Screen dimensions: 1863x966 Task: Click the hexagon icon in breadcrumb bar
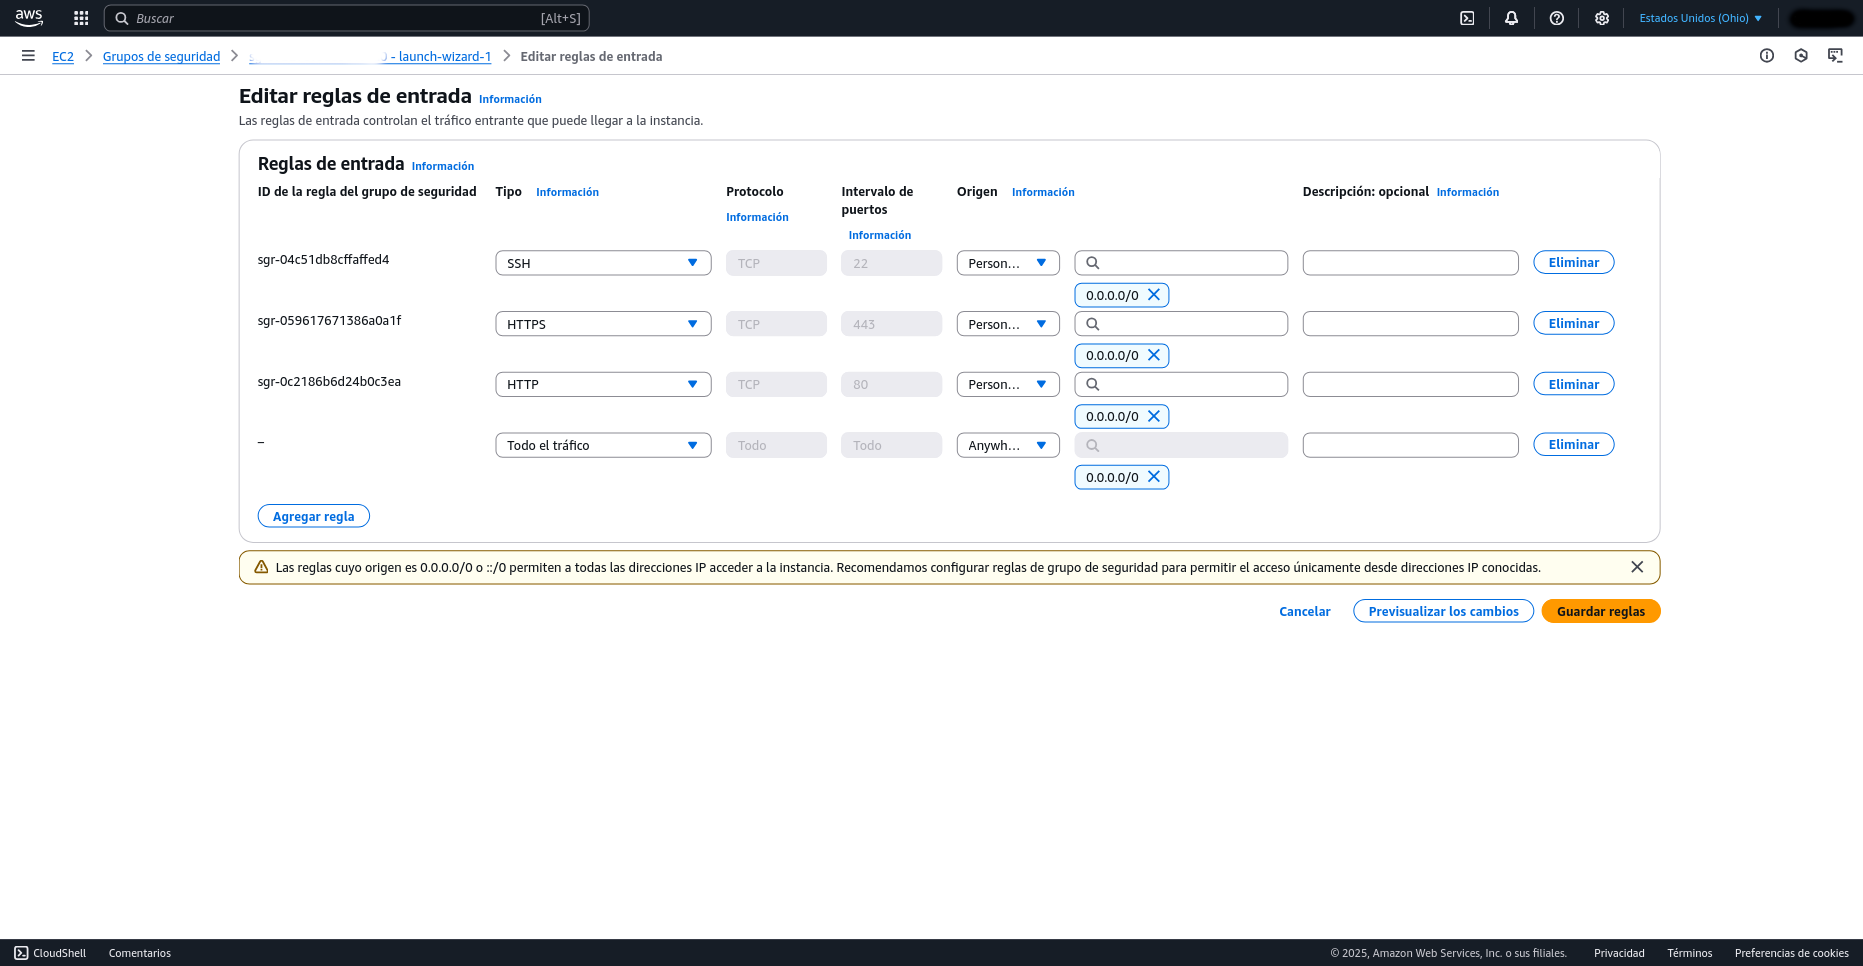(x=1801, y=56)
